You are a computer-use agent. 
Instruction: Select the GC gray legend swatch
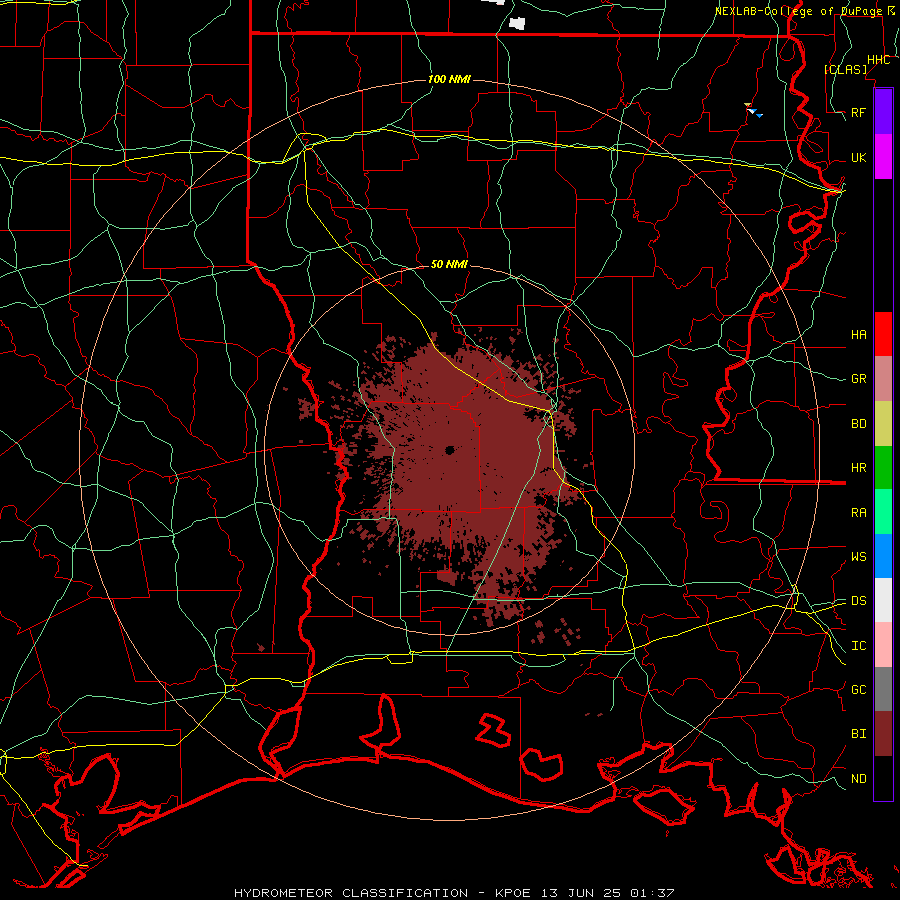pyautogui.click(x=883, y=689)
